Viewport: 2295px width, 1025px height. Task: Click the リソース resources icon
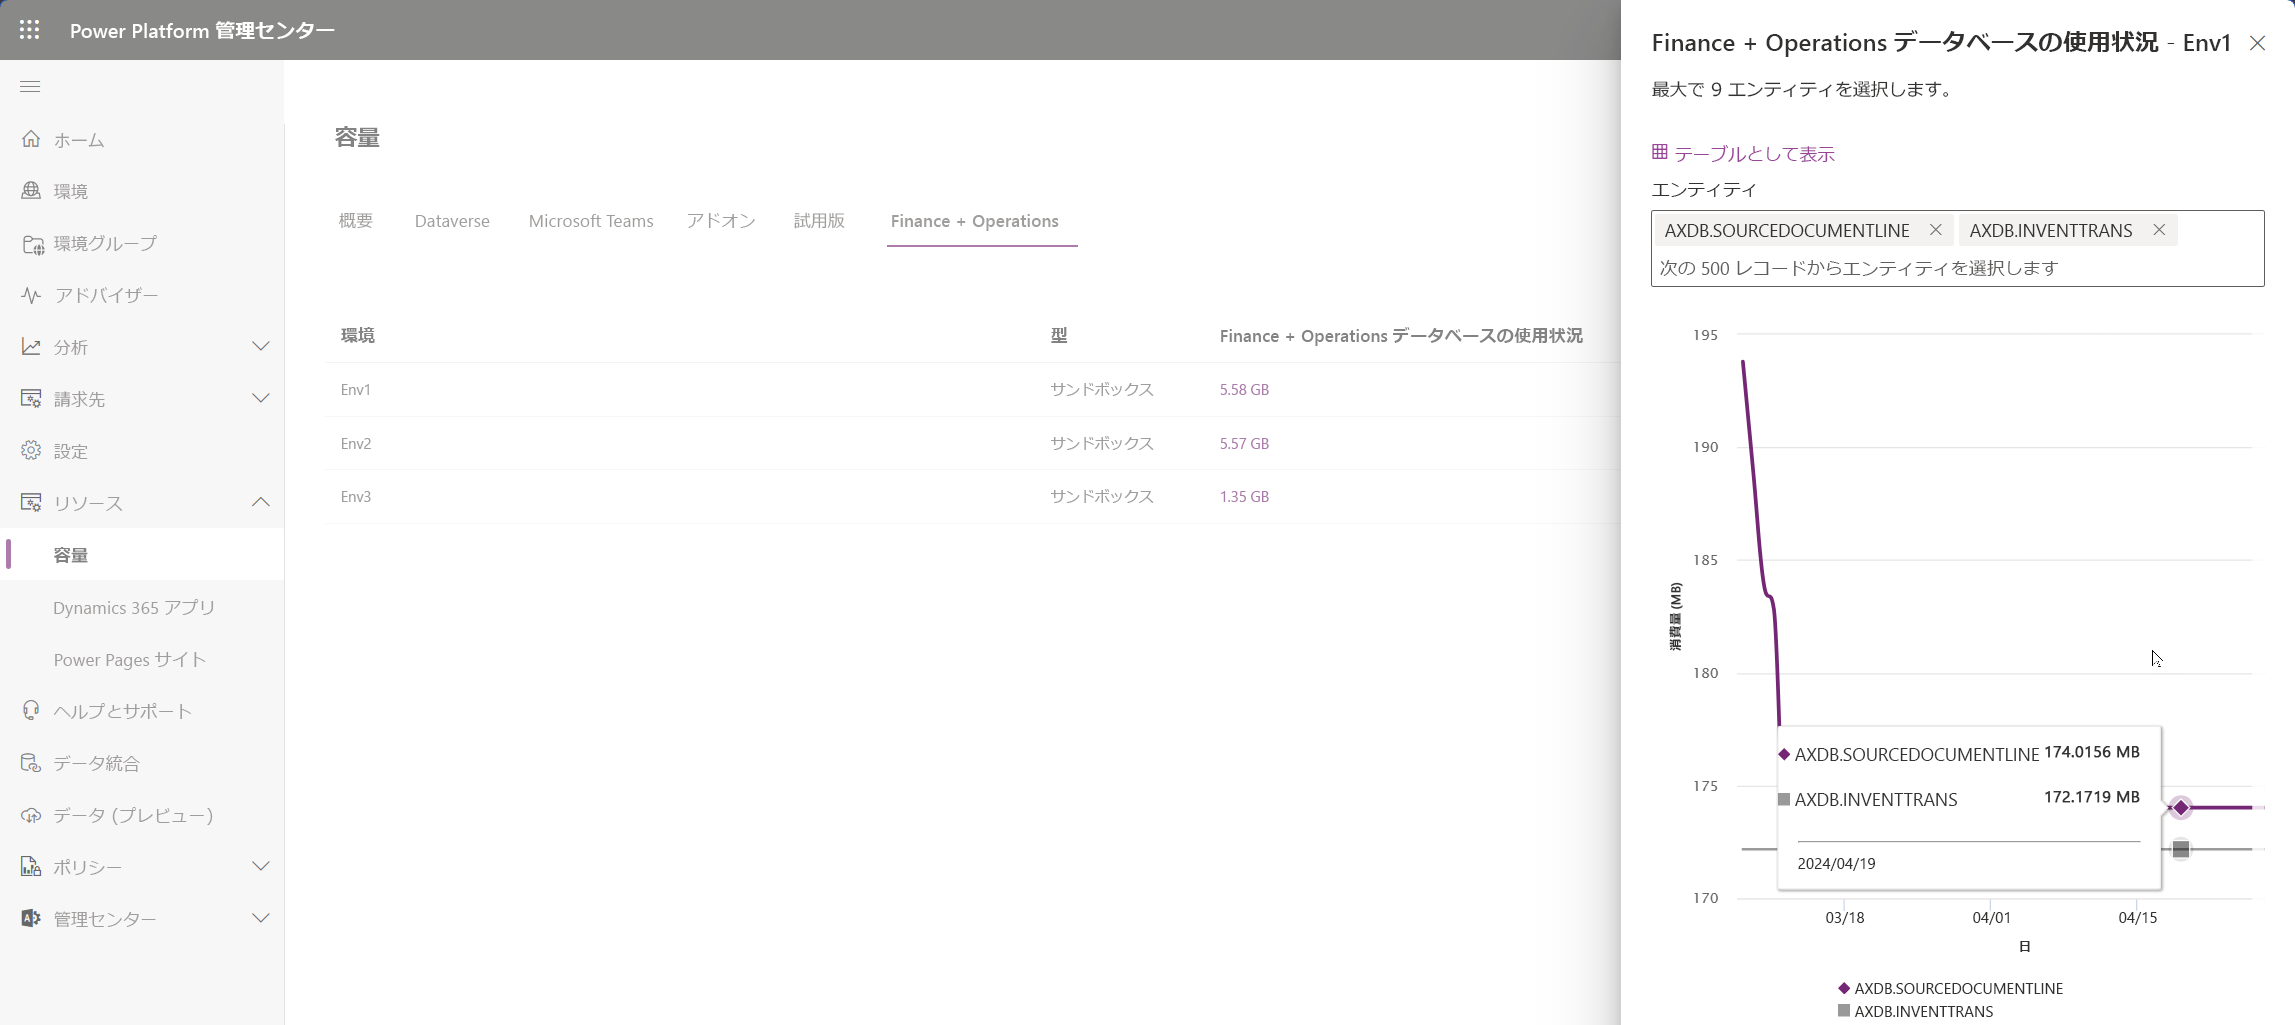pyautogui.click(x=31, y=502)
